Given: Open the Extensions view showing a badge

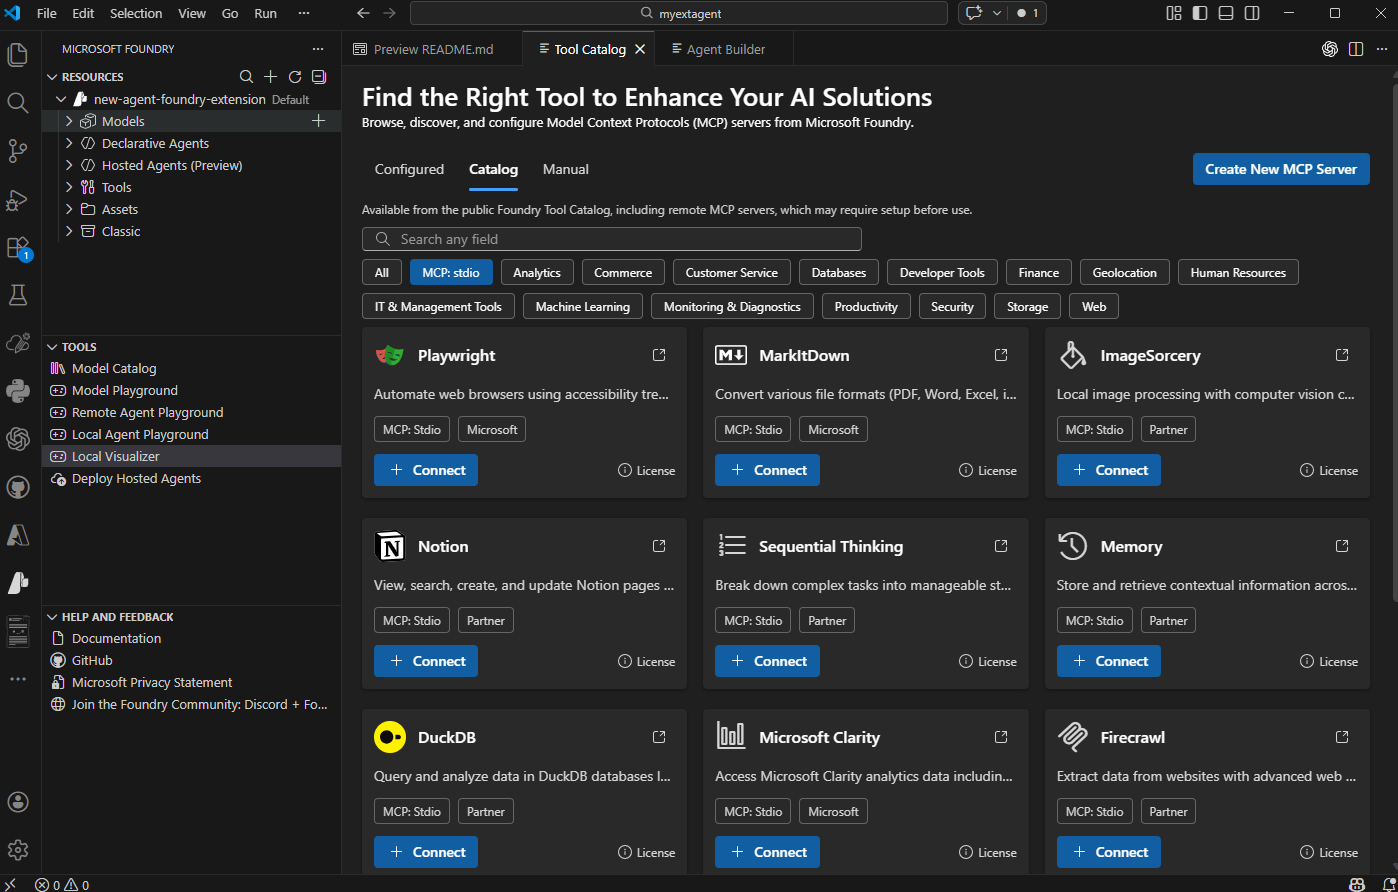Looking at the screenshot, I should coord(17,245).
